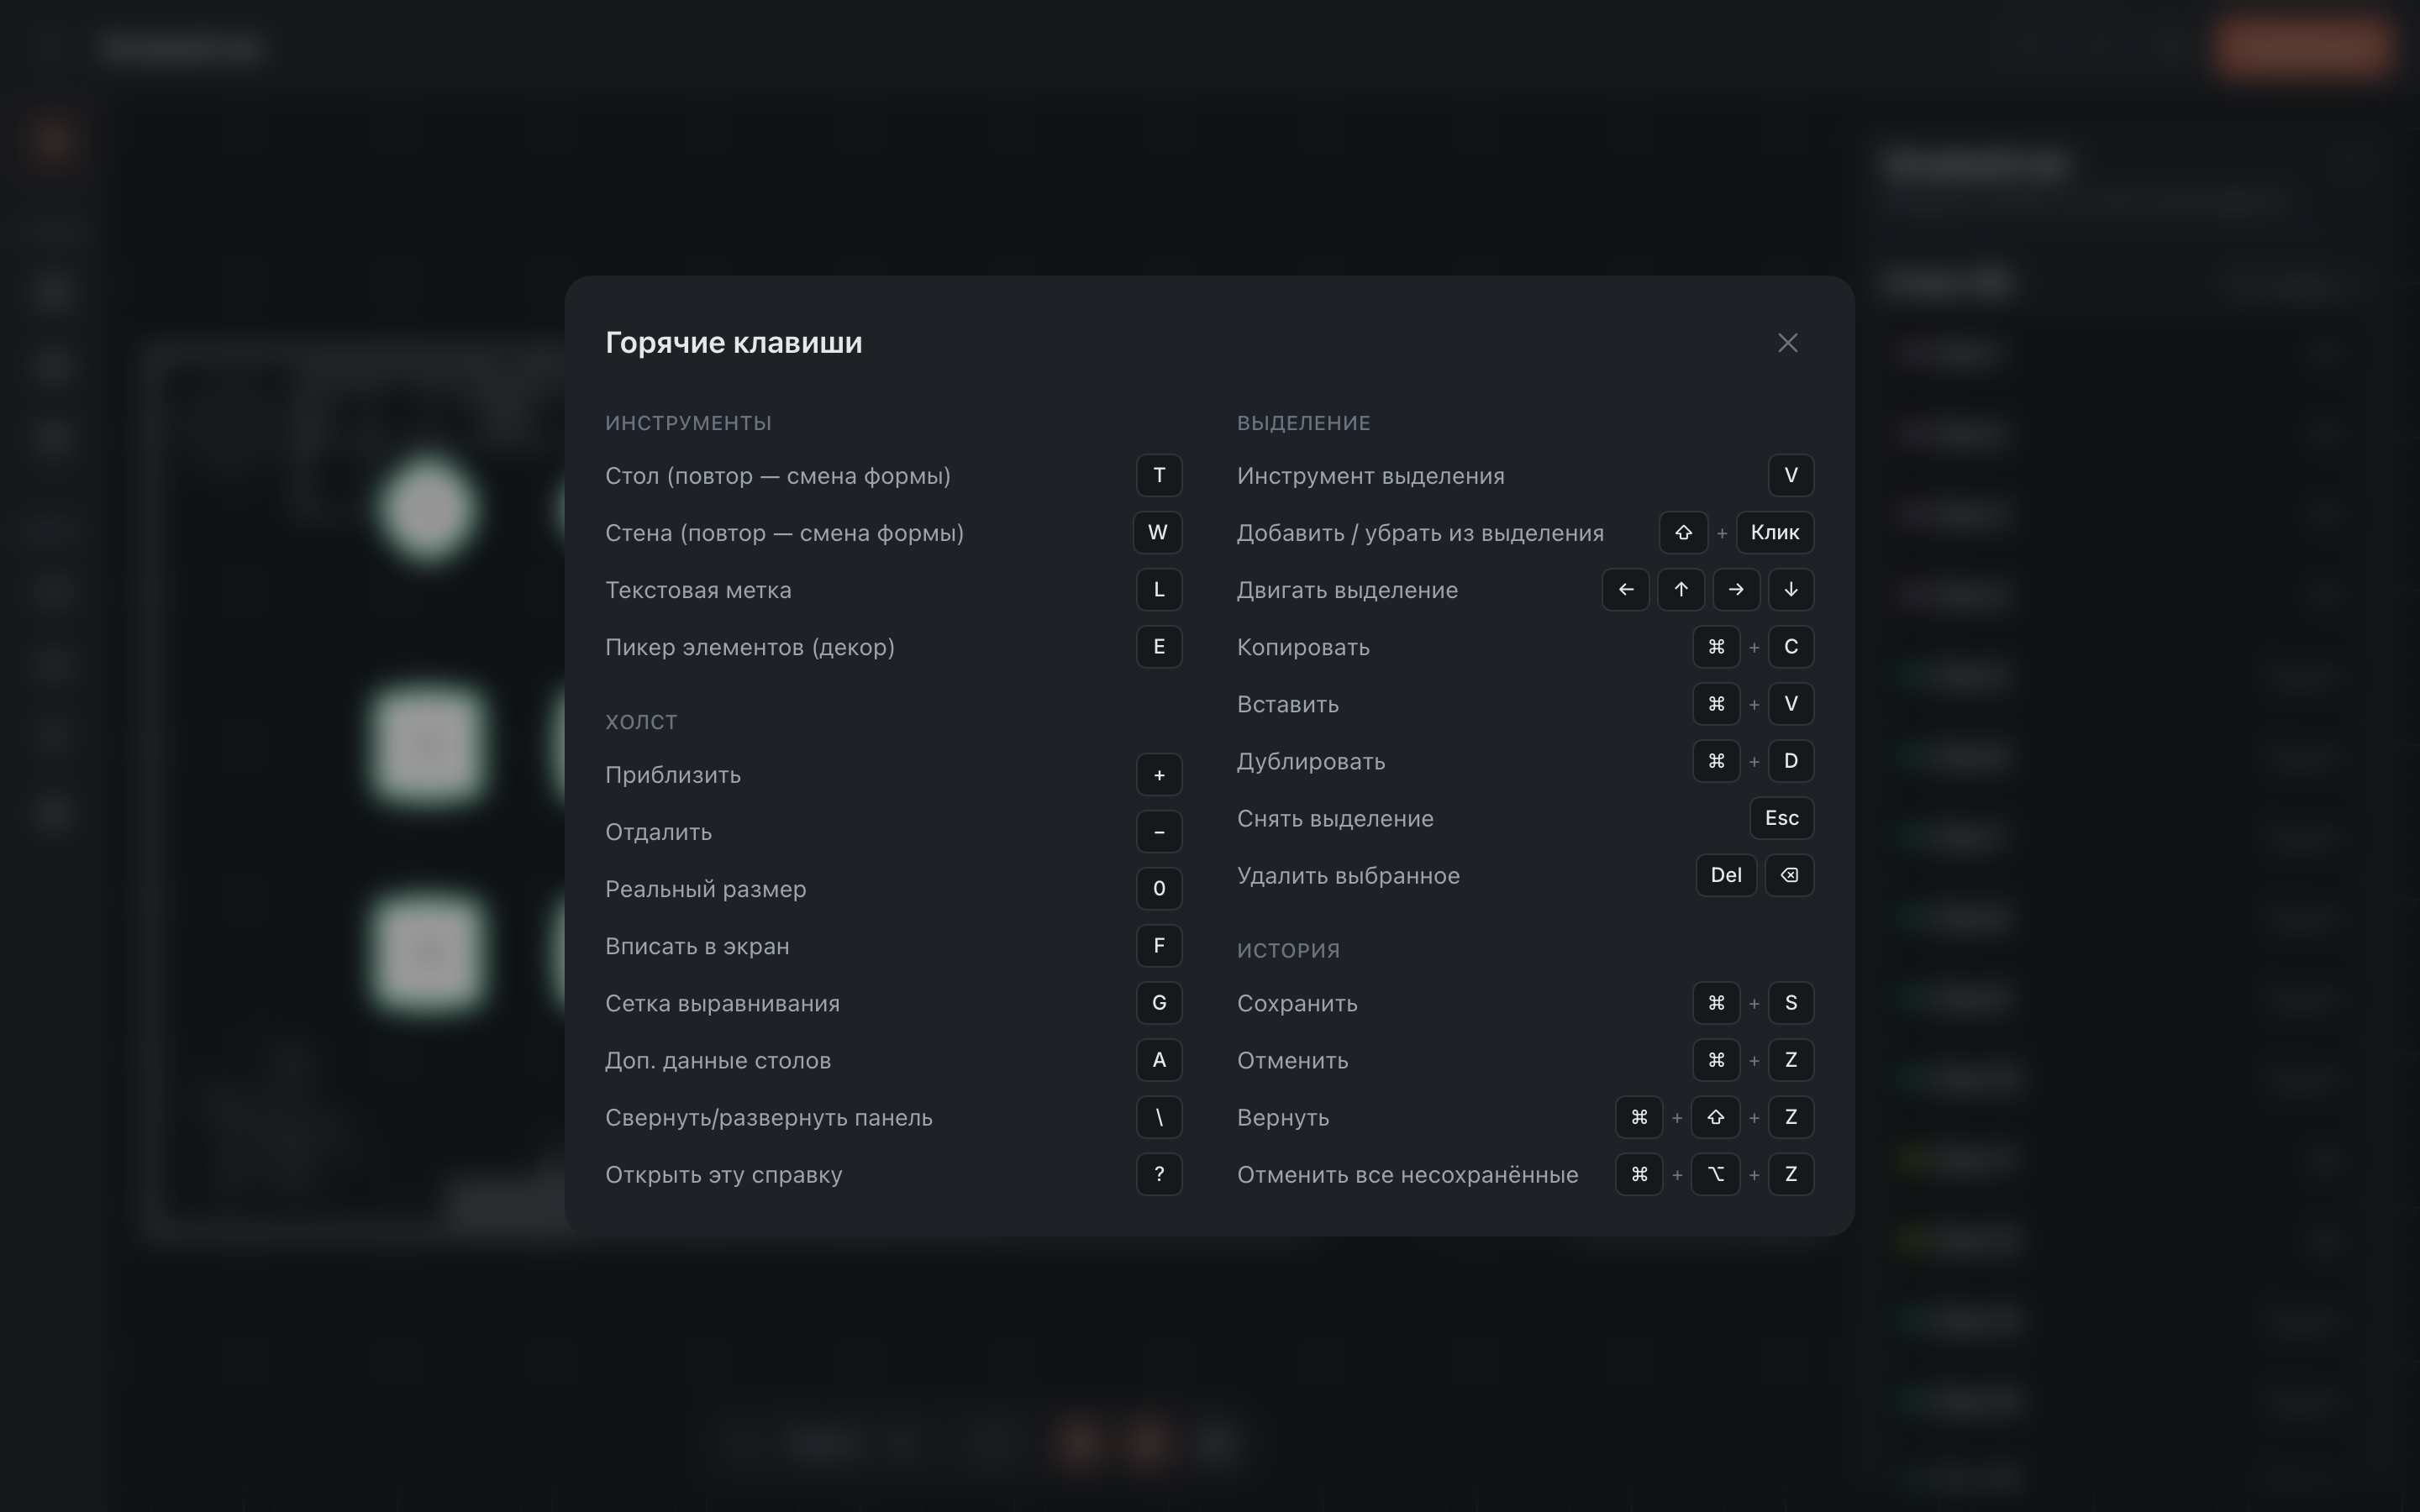Click the A key for Доп. данные столов

(1159, 1060)
